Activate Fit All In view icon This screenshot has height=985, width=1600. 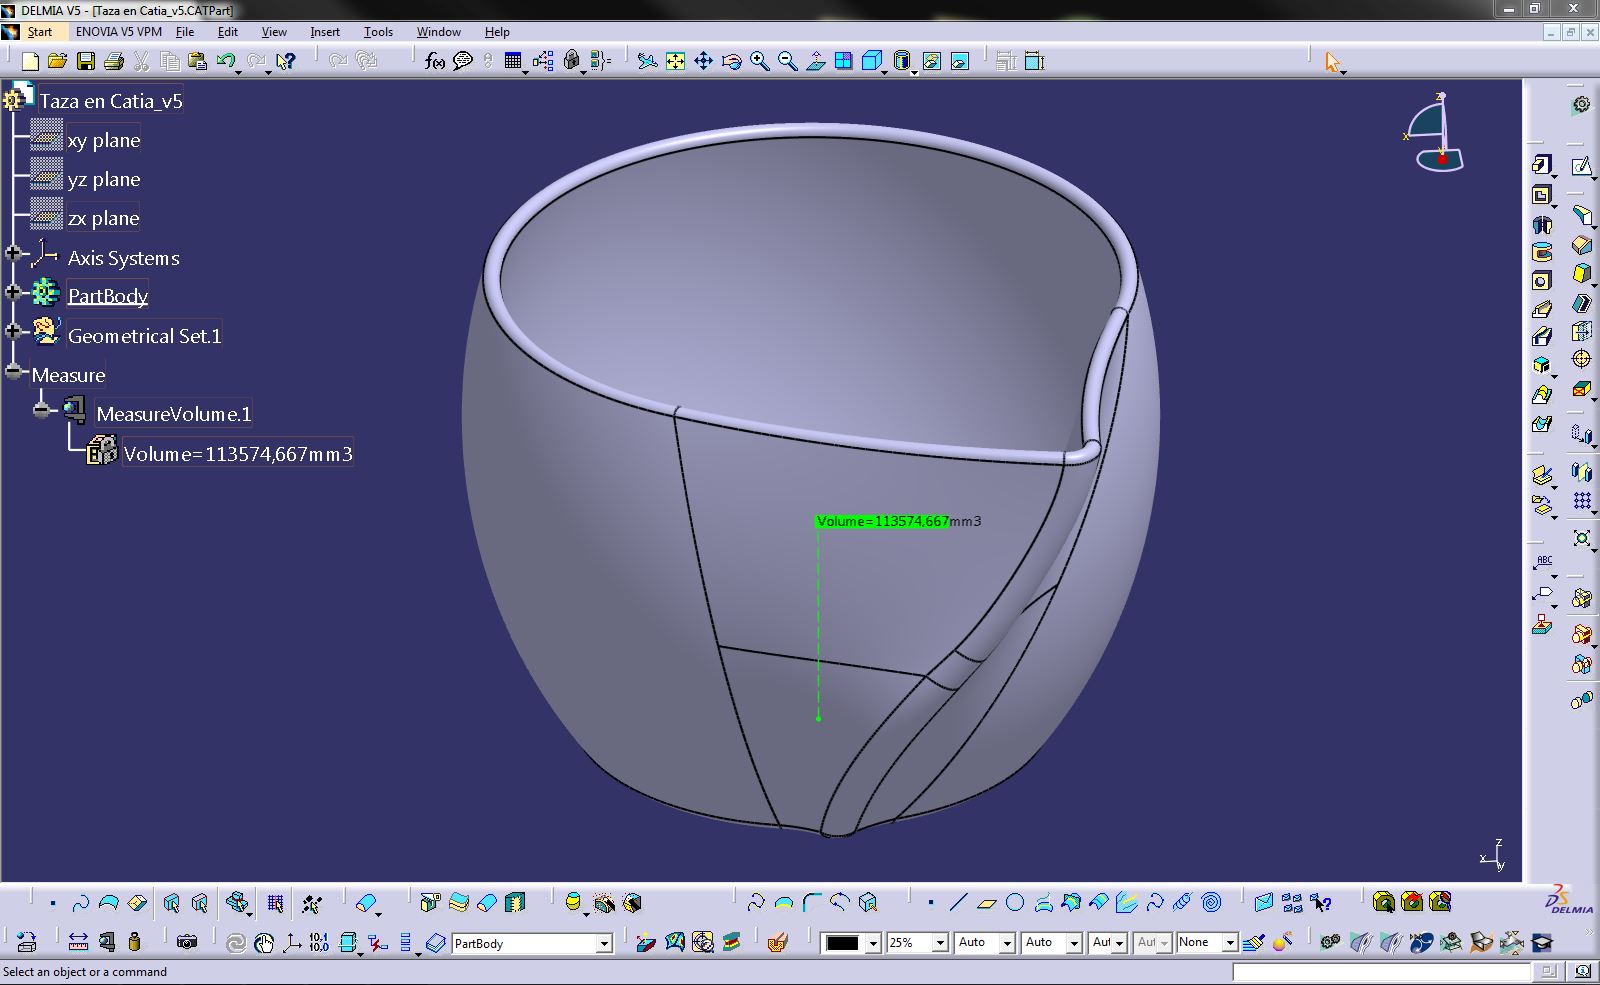(675, 61)
